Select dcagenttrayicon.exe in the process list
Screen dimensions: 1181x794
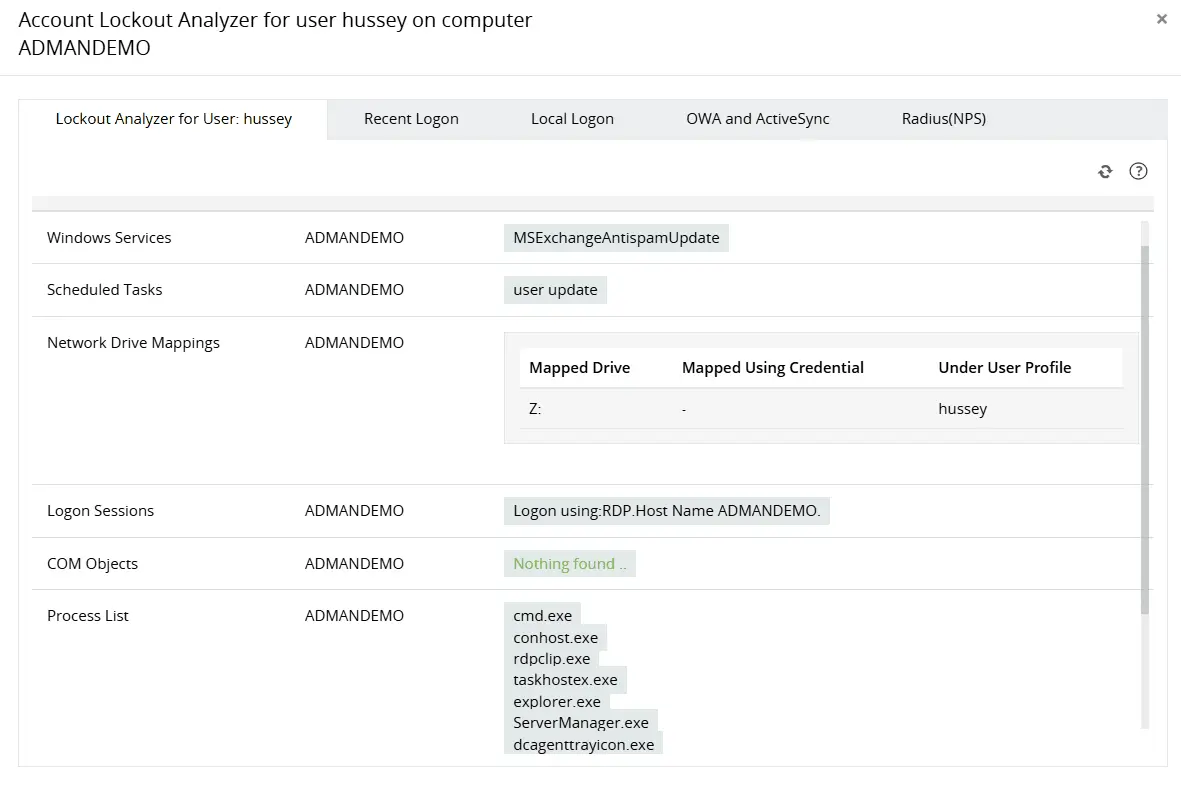coord(584,743)
